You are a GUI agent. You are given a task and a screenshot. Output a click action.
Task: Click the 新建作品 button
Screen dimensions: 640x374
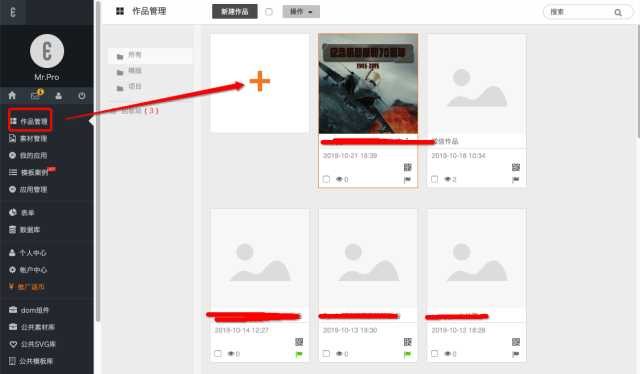(235, 11)
